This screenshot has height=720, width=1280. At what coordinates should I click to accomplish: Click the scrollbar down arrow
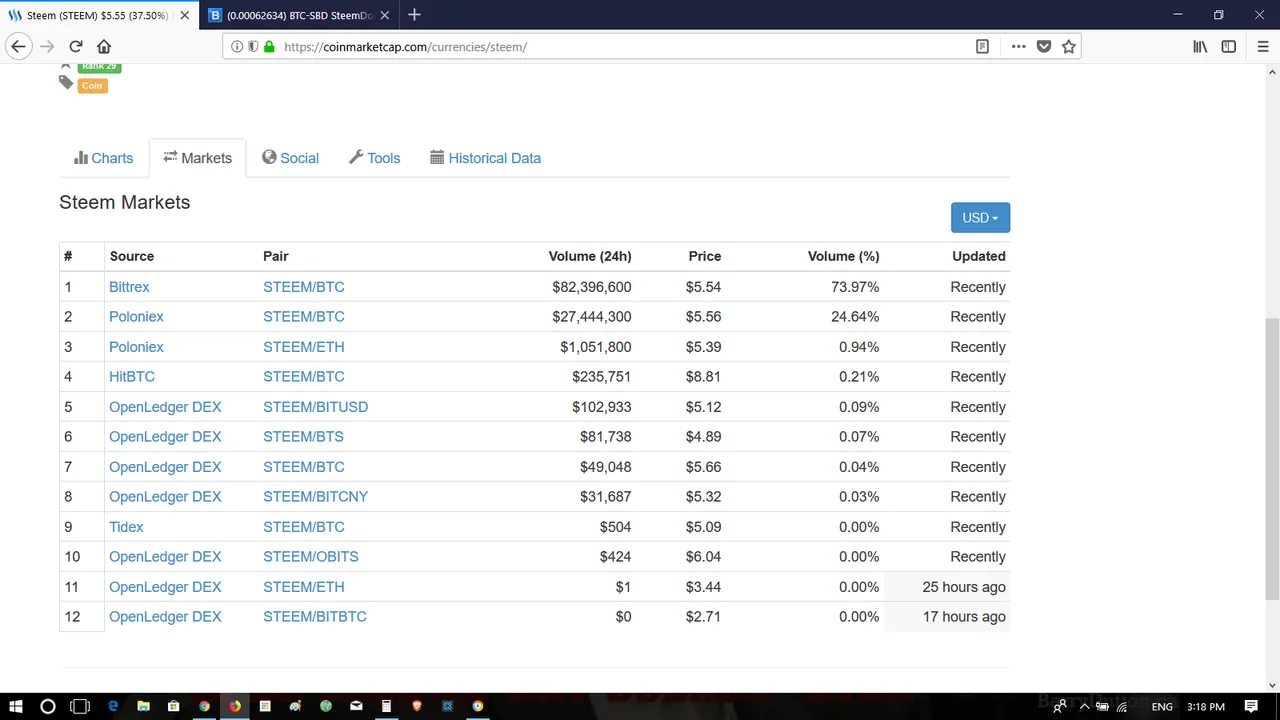coord(1272,684)
